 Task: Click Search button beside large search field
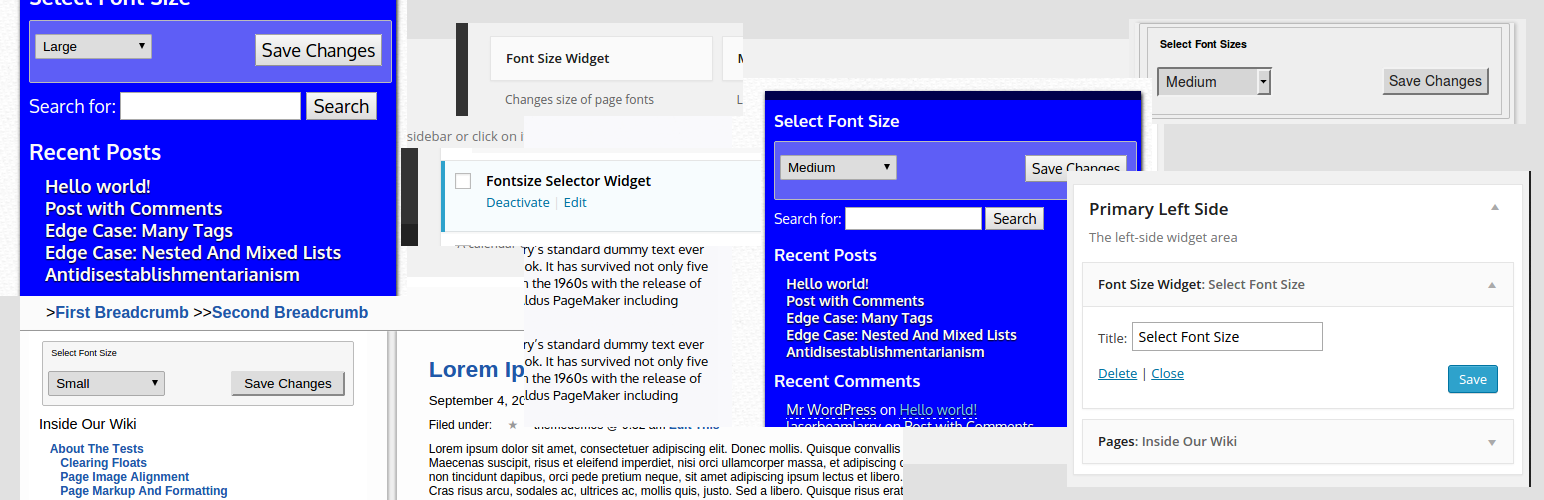coord(341,106)
